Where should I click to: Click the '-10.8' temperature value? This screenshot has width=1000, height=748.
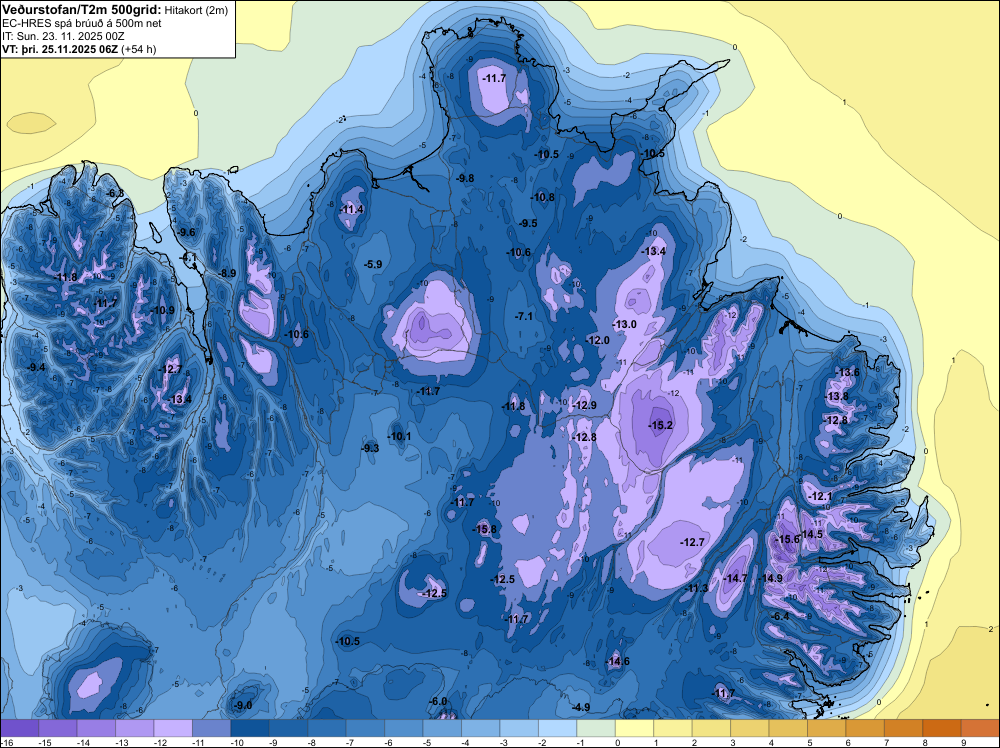click(x=543, y=198)
